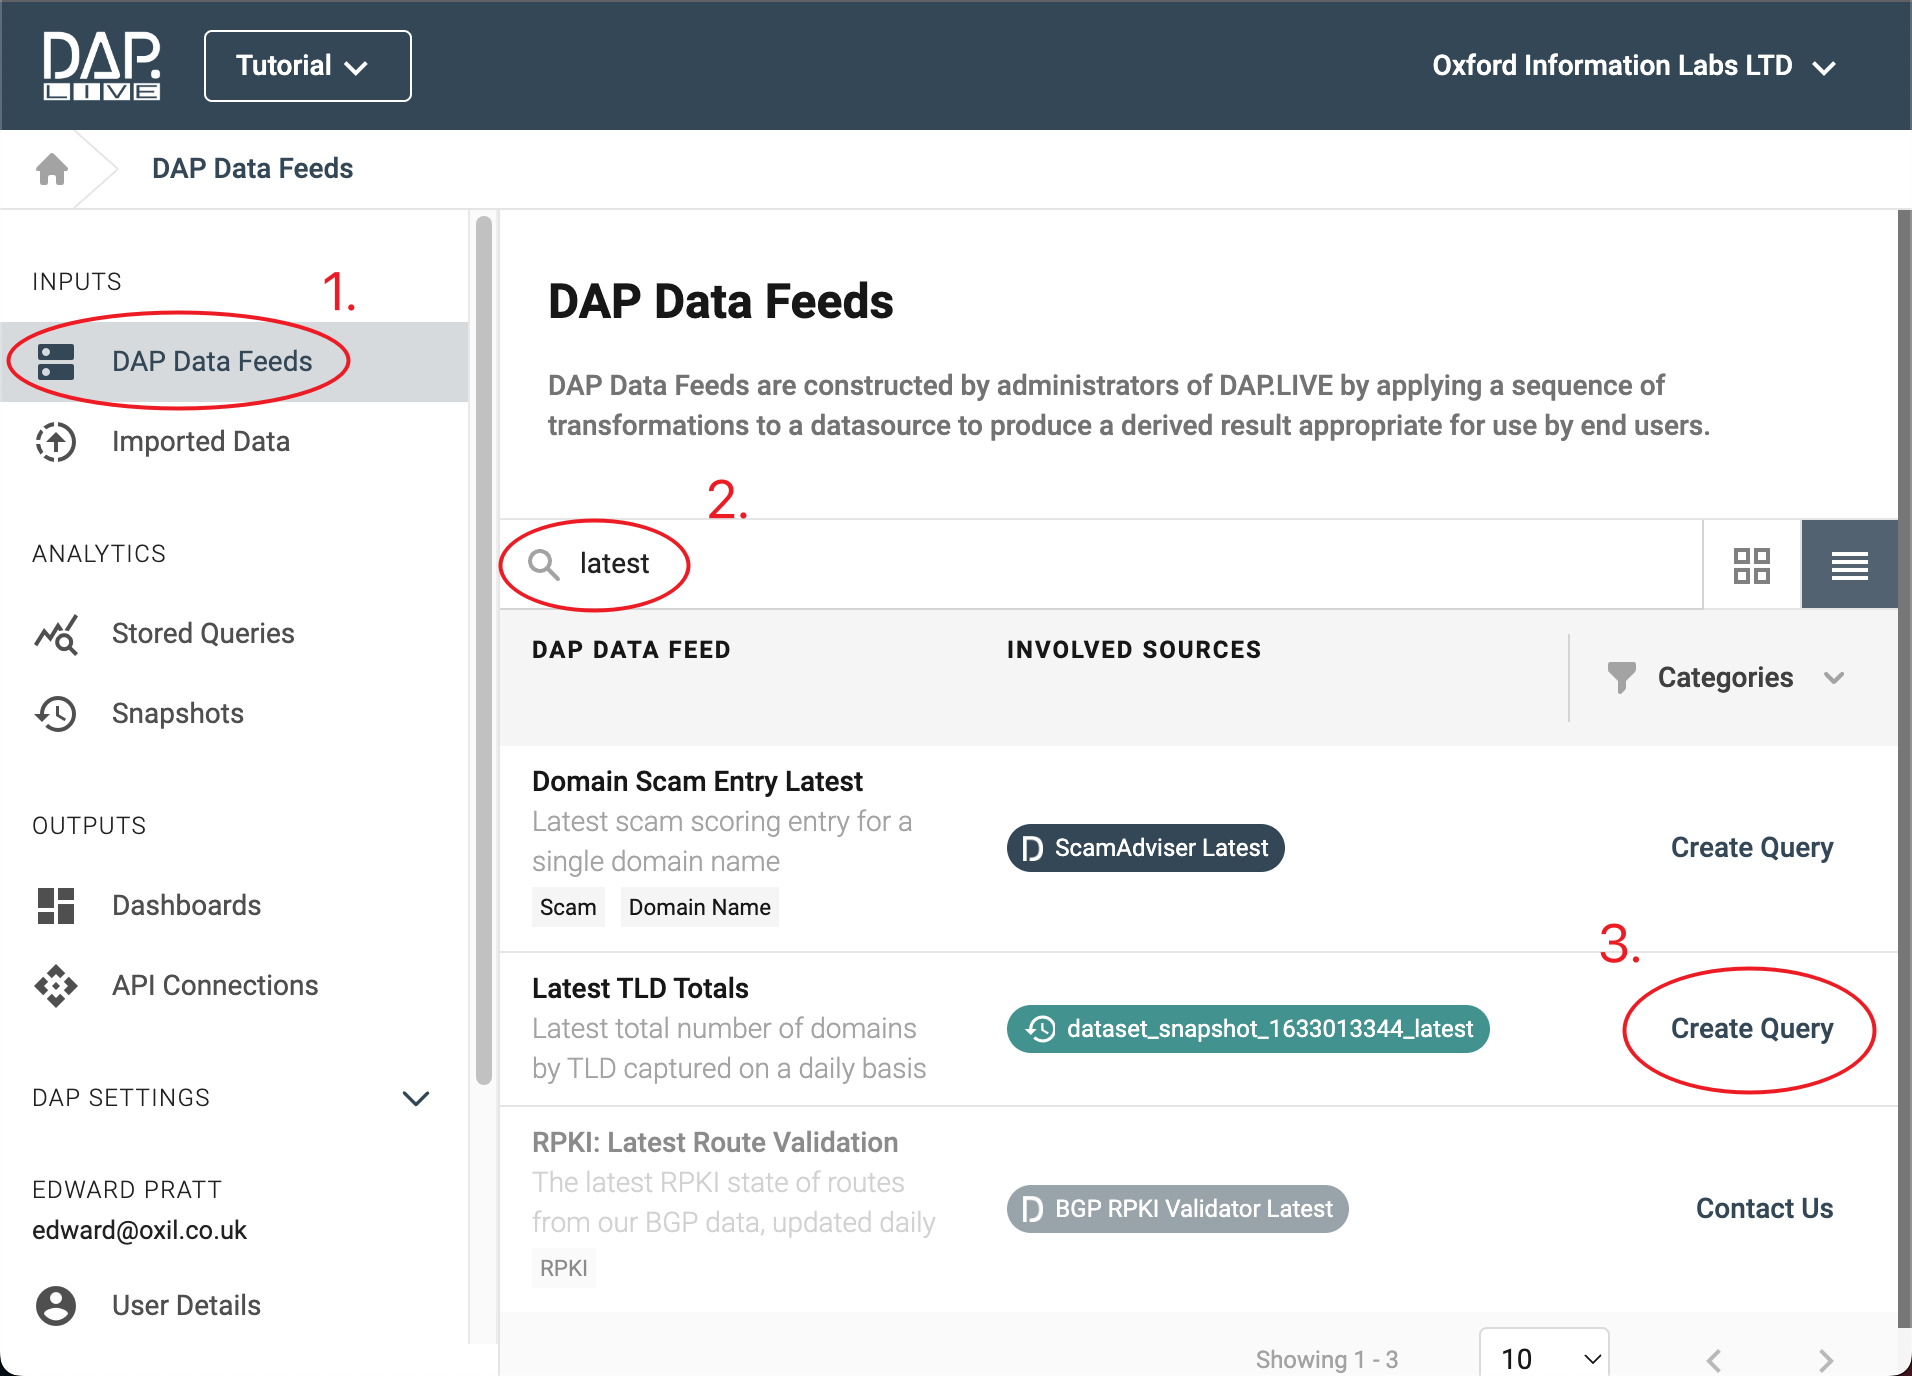
Task: Click the home breadcrumb icon
Action: (x=52, y=169)
